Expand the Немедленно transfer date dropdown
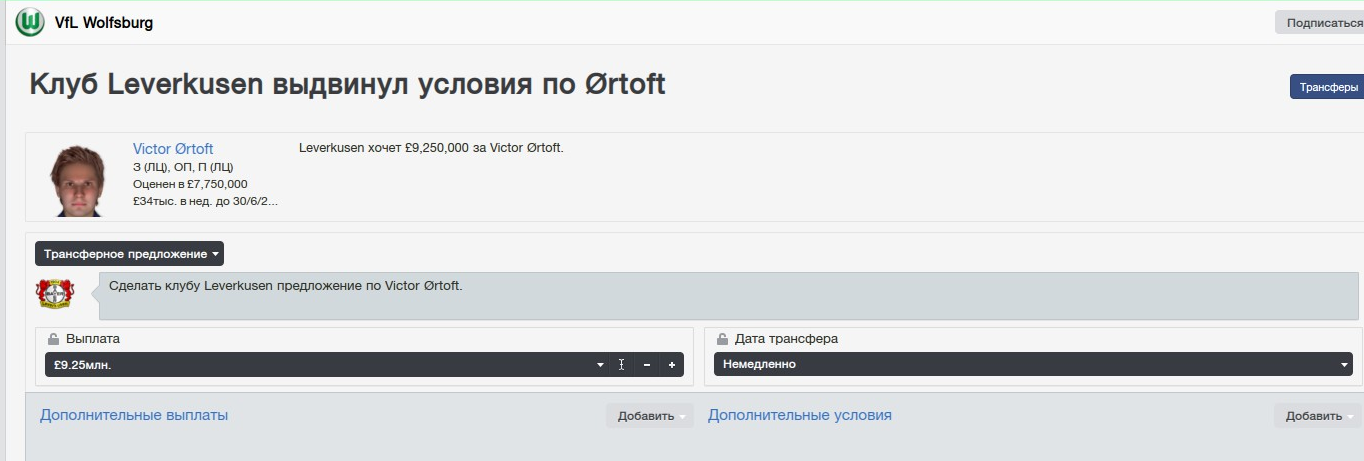 click(1036, 365)
